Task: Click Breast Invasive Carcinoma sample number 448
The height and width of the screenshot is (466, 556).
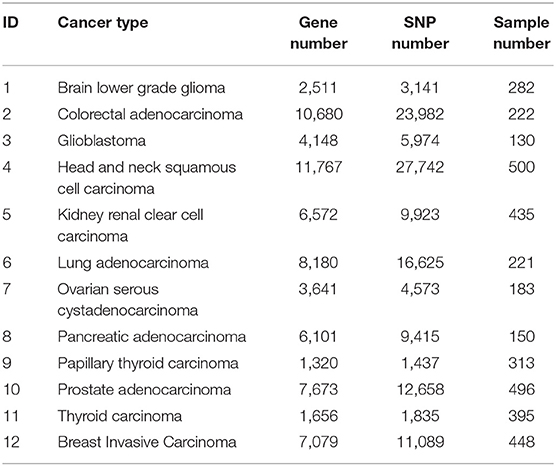Action: [521, 442]
